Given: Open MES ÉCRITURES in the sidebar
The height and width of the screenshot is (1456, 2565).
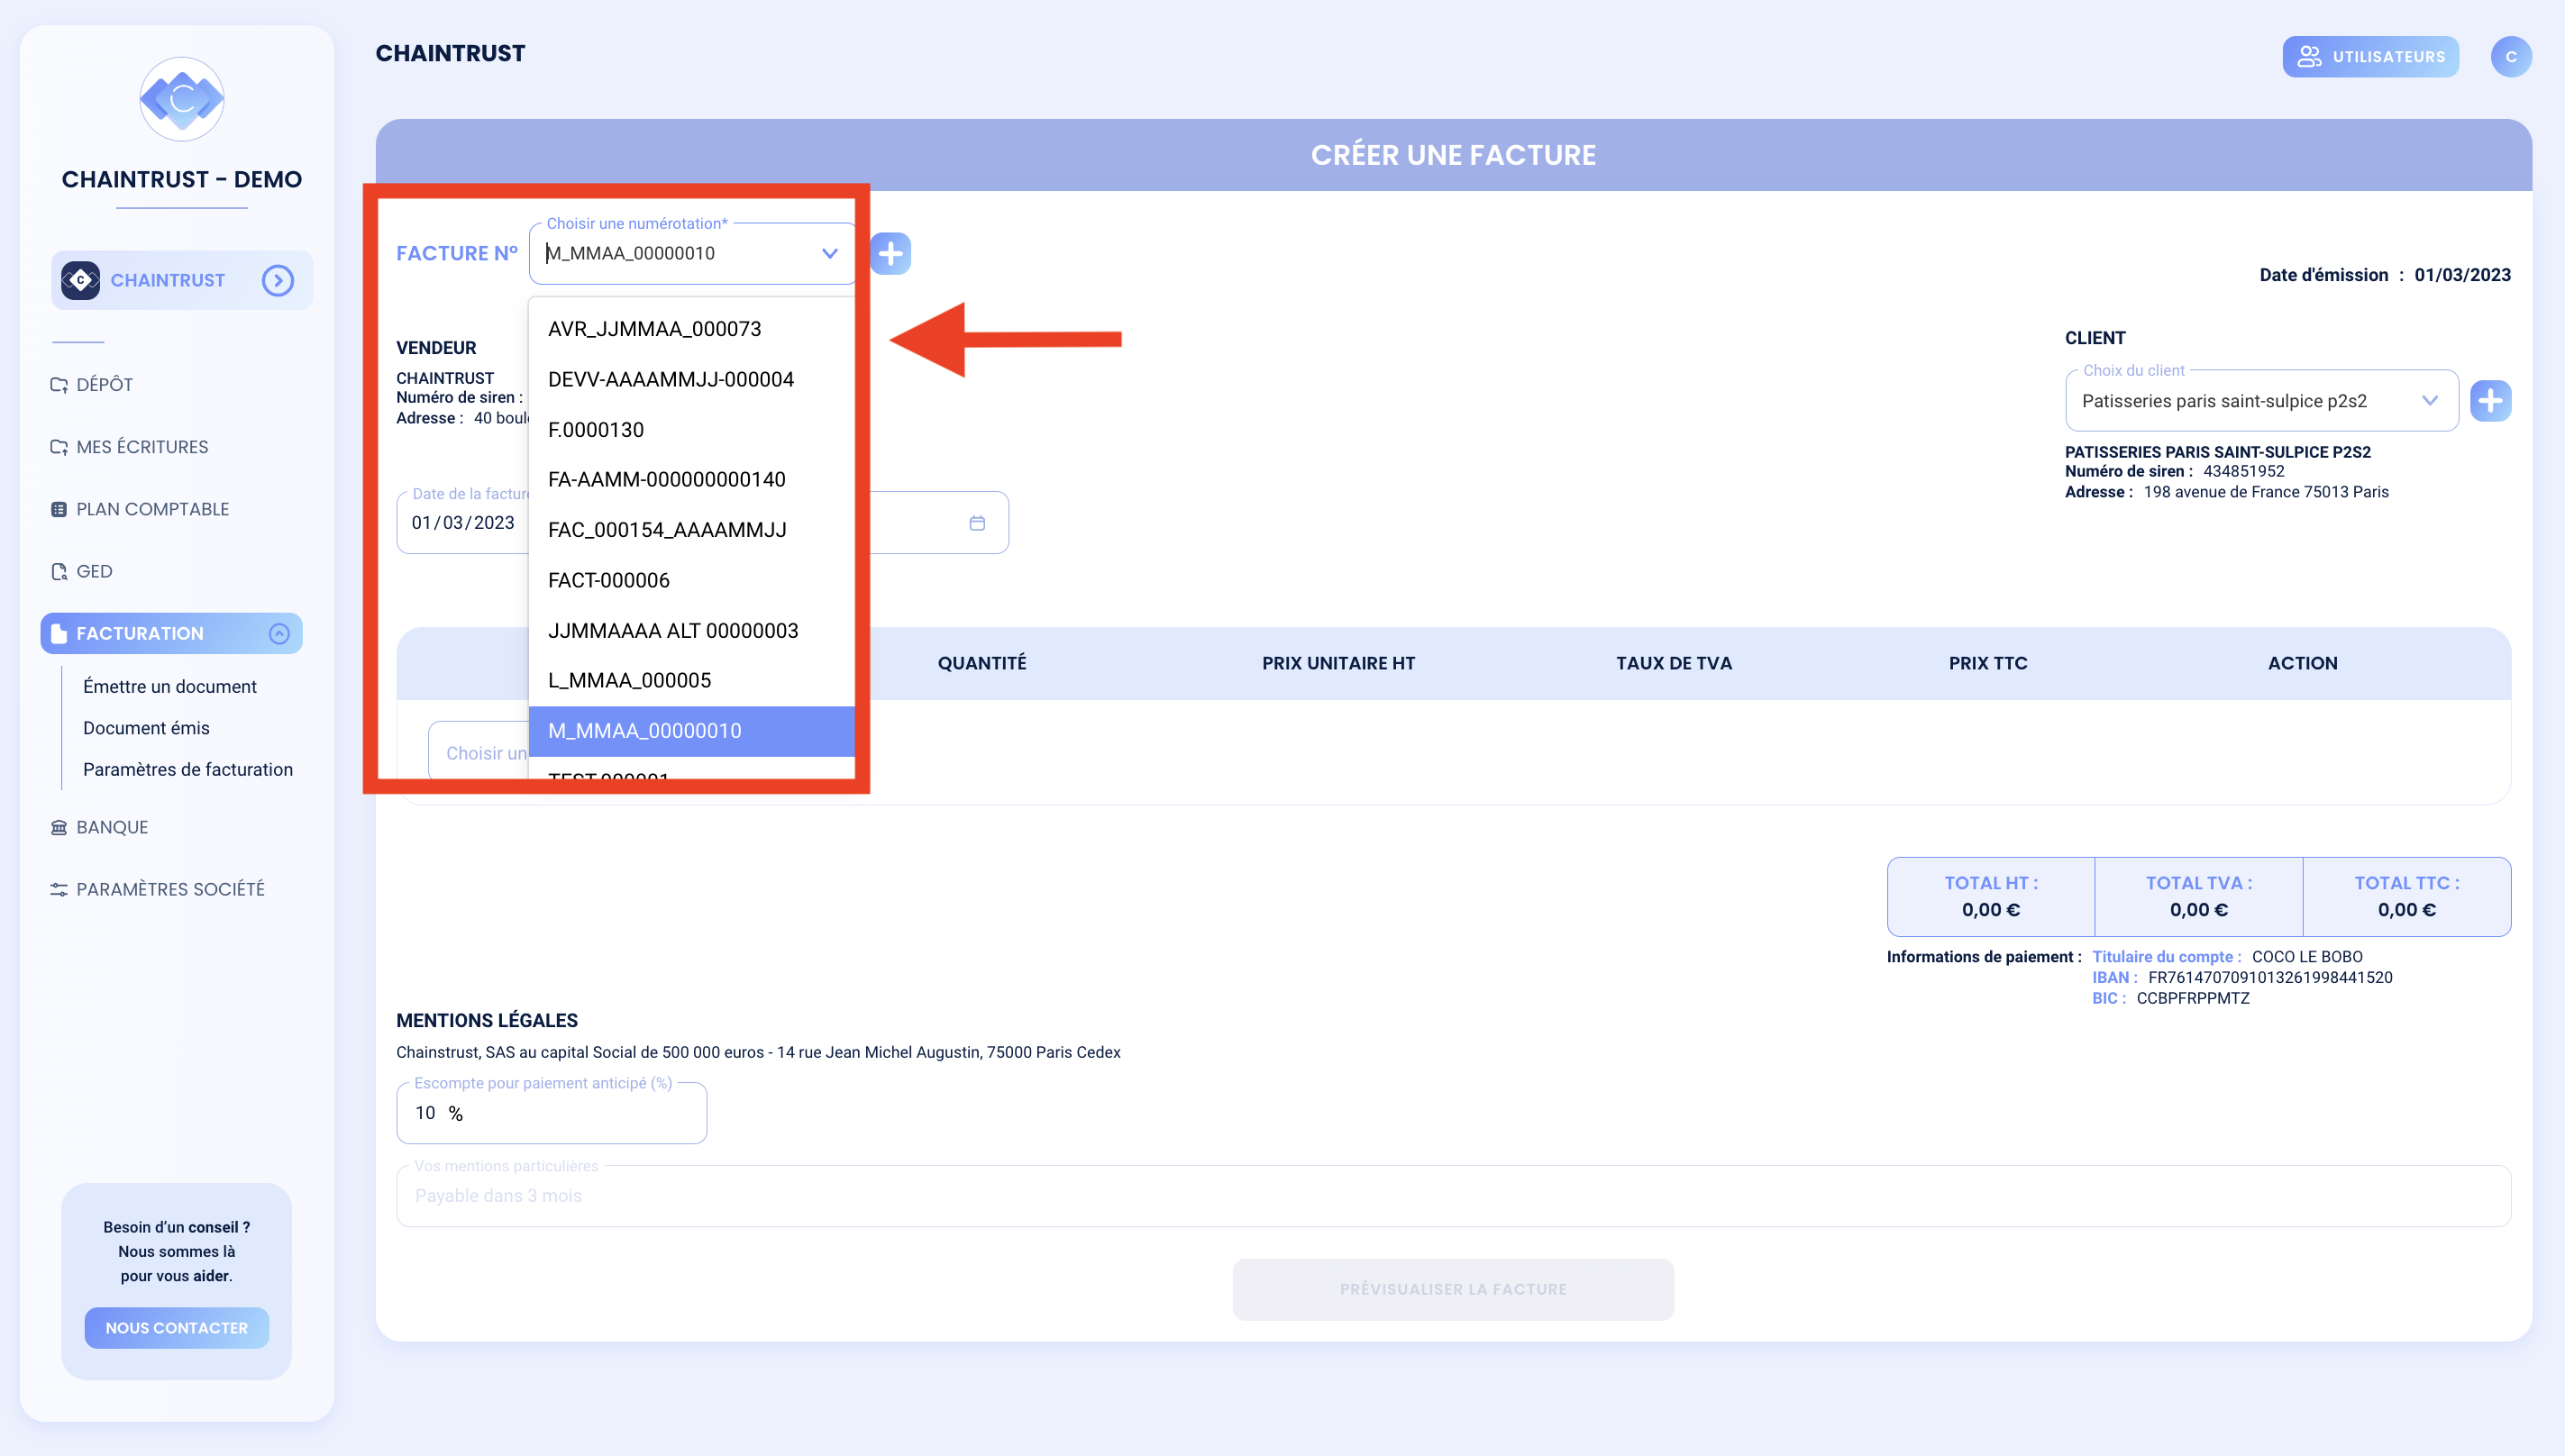Looking at the screenshot, I should click(x=130, y=447).
